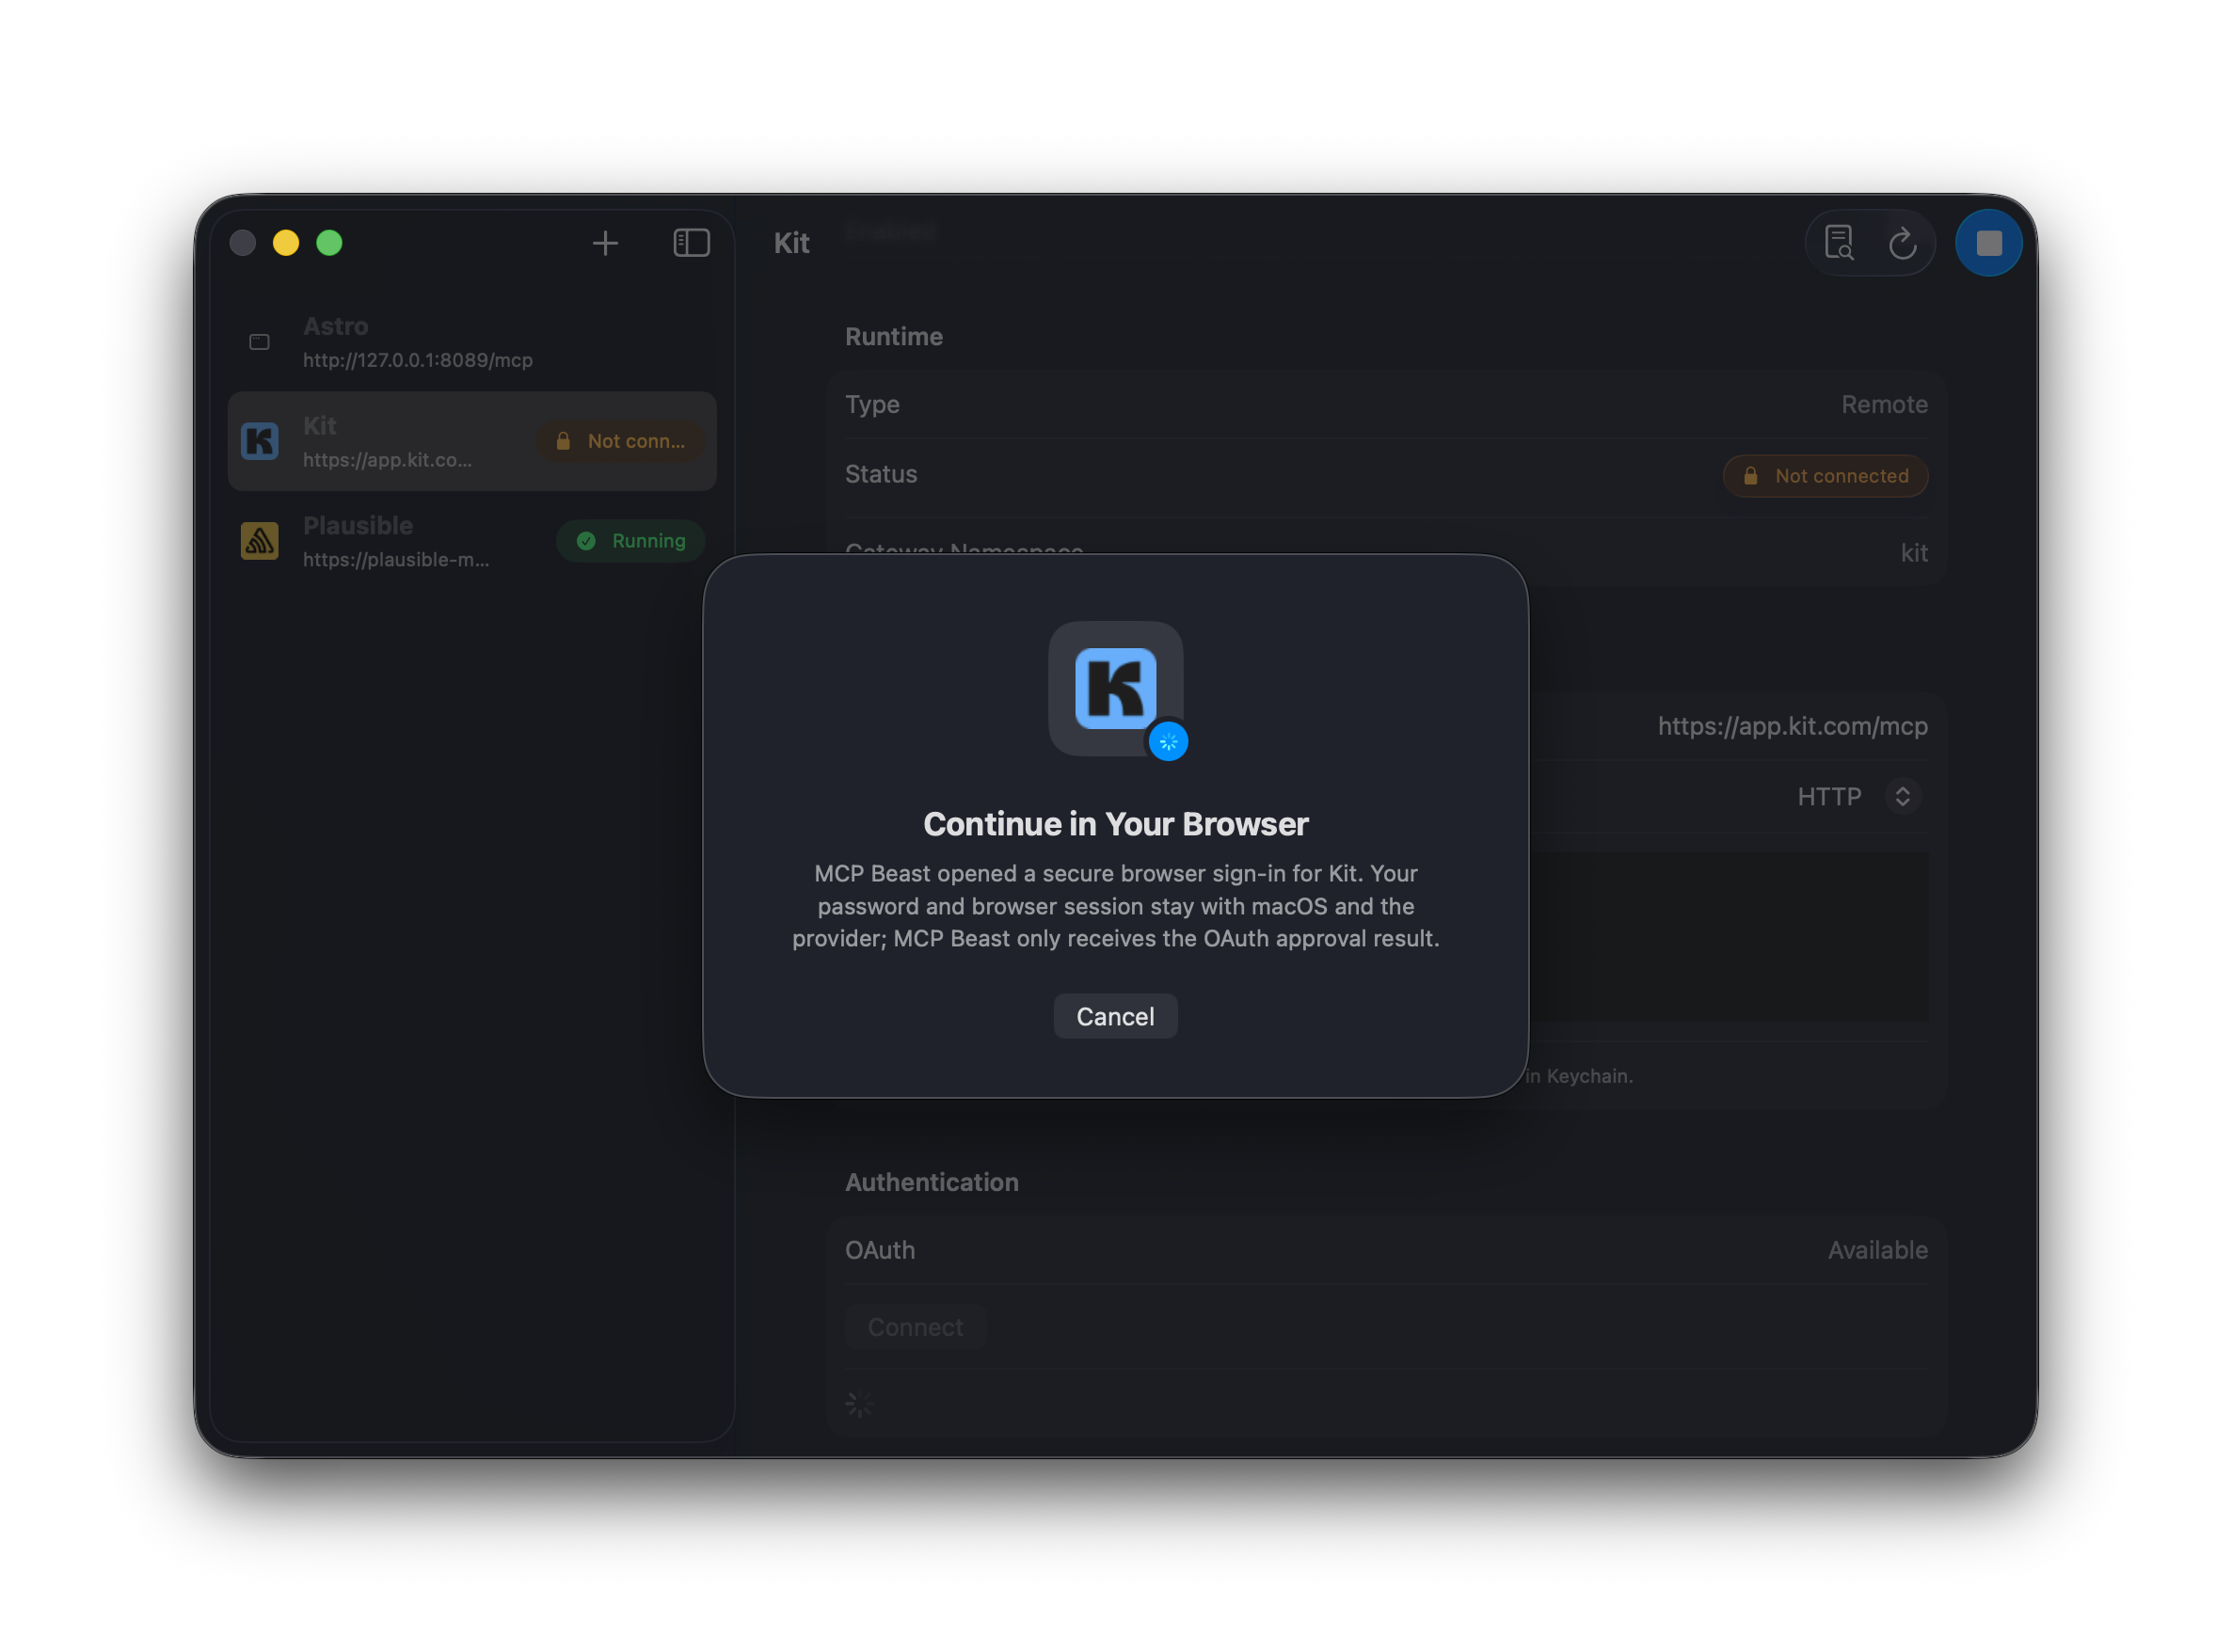Click the blue spinner badge on Kit icon
This screenshot has width=2232, height=1652.
(x=1168, y=742)
